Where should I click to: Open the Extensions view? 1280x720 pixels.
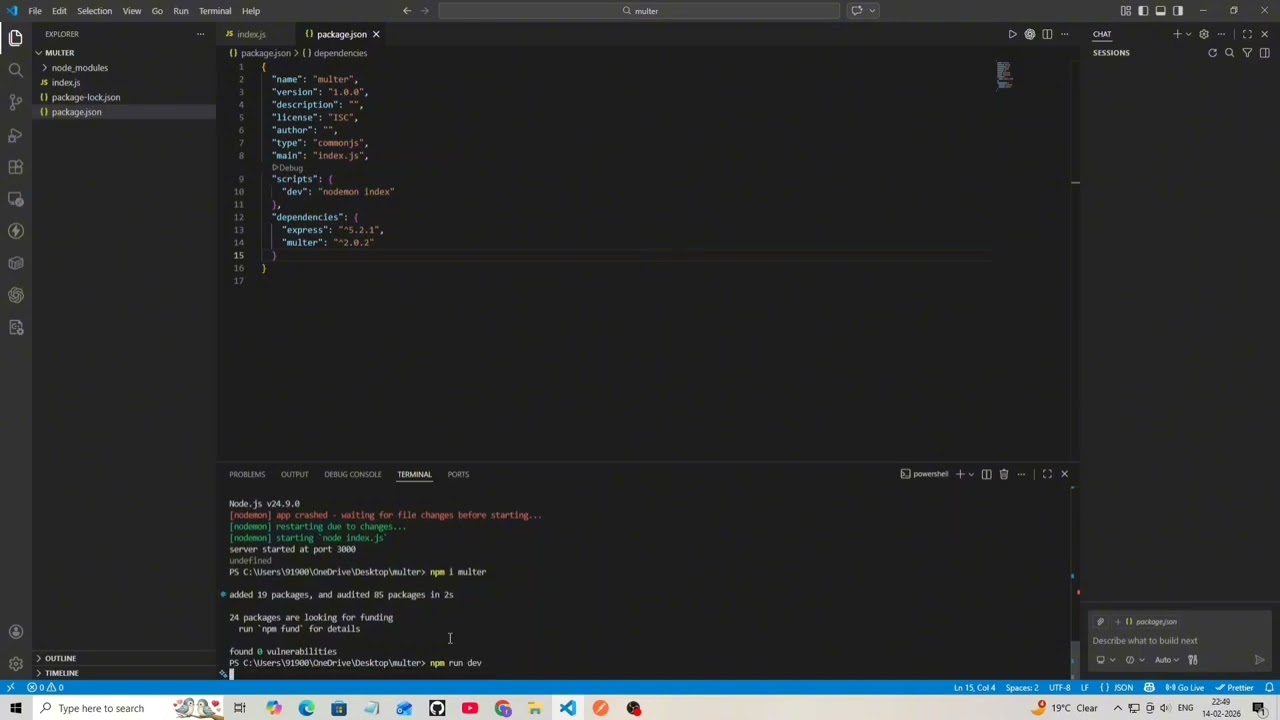(x=15, y=167)
